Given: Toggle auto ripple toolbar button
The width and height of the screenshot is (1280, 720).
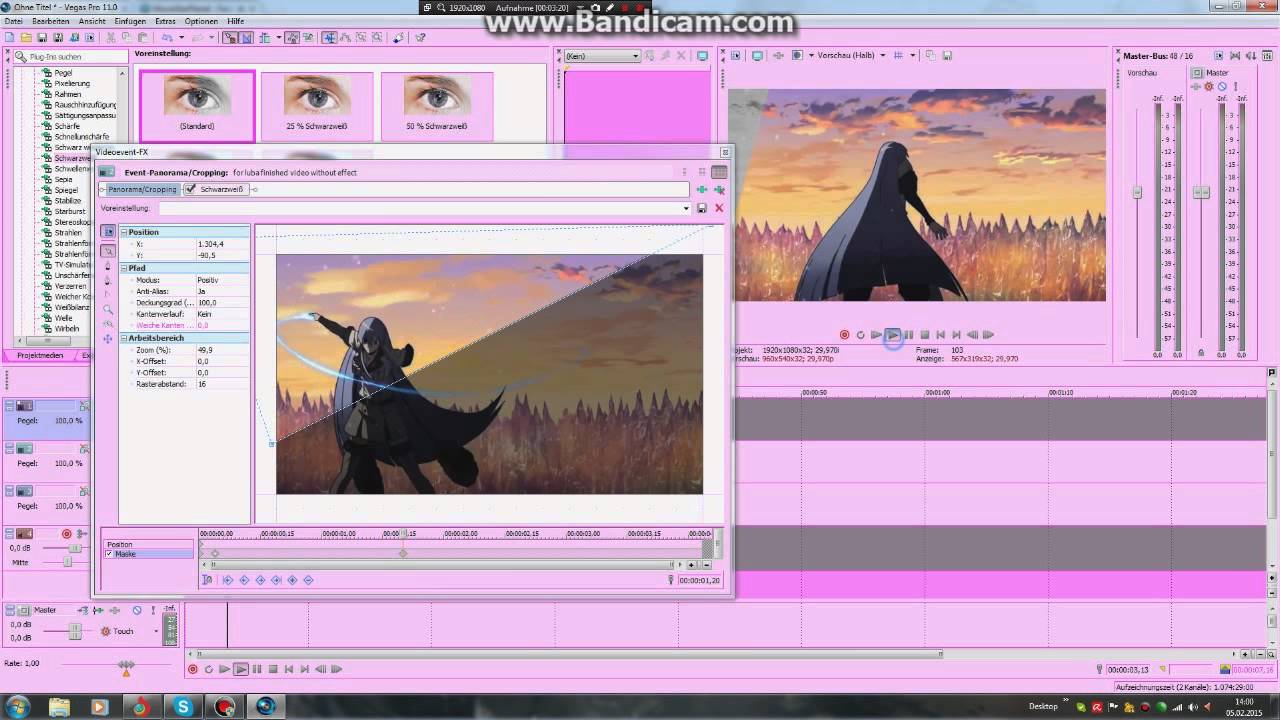Looking at the screenshot, I should point(264,38).
